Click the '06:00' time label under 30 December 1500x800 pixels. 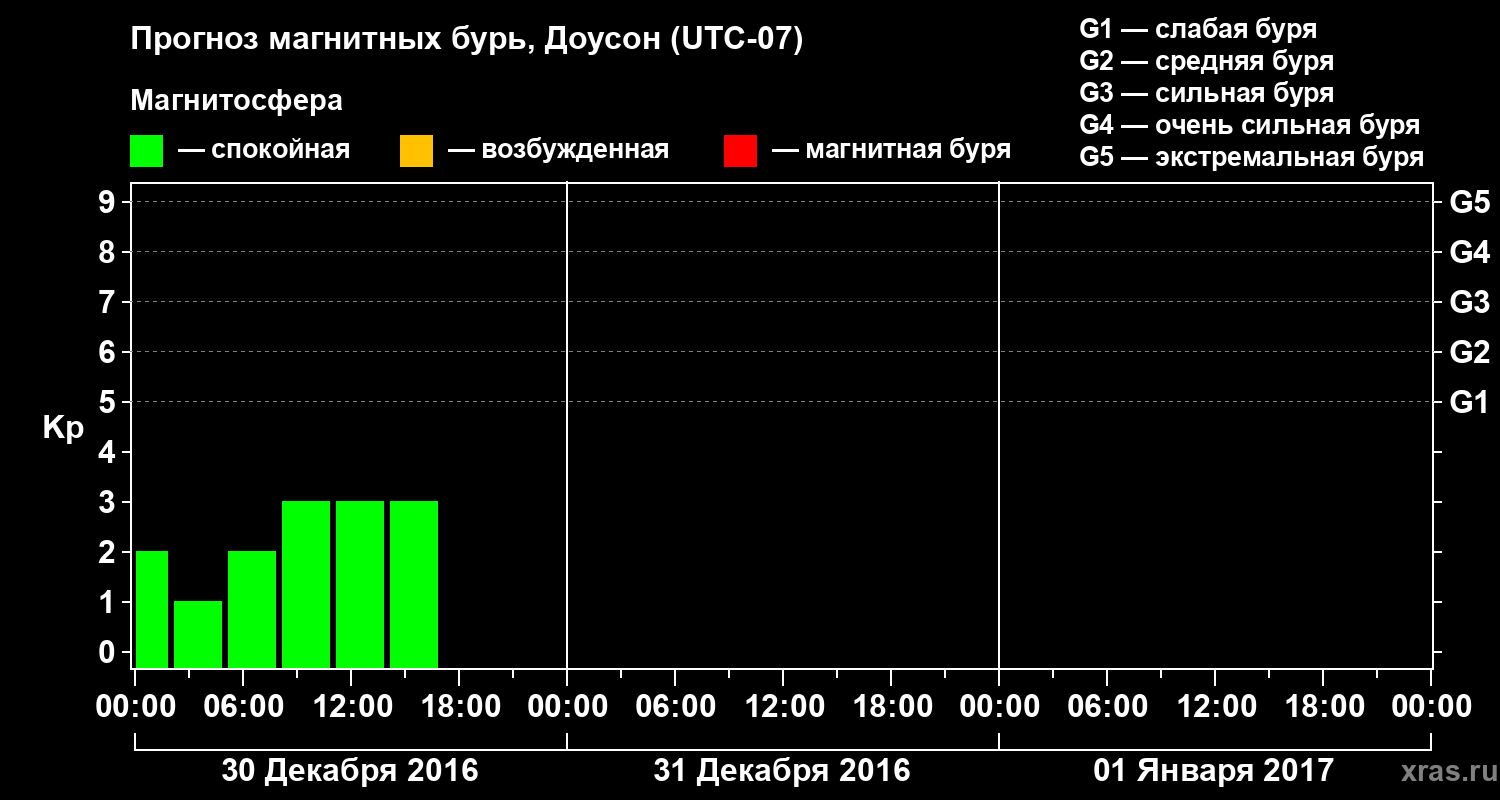point(242,707)
